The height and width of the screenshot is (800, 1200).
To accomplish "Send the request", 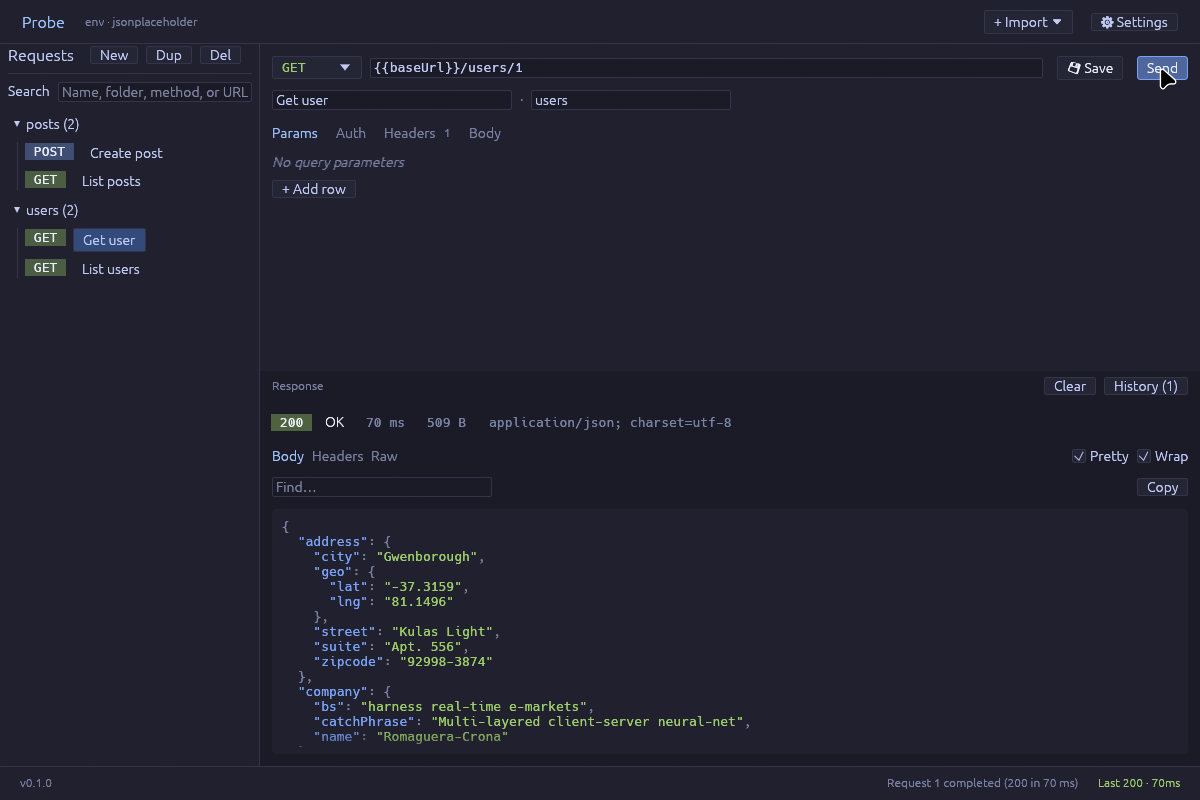I will point(1162,68).
